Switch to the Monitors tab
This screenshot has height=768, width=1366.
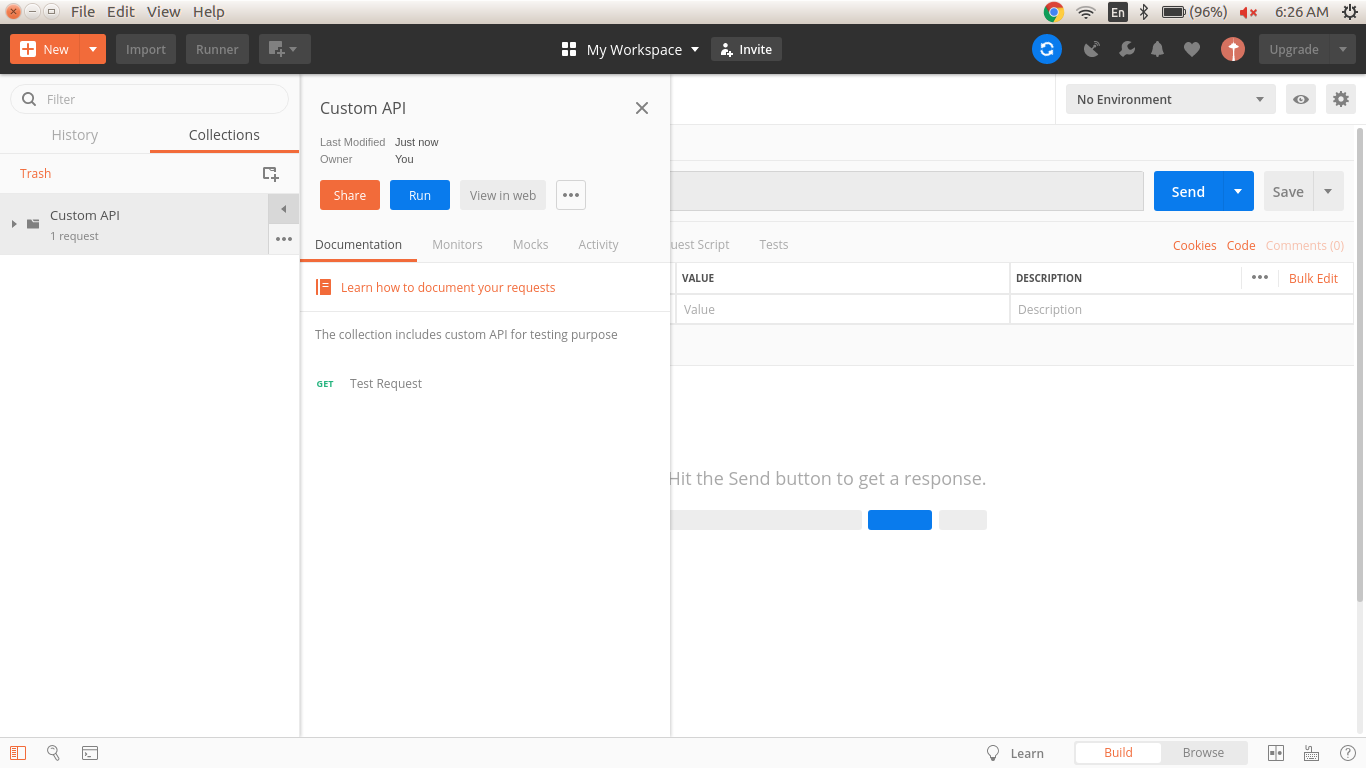tap(457, 244)
